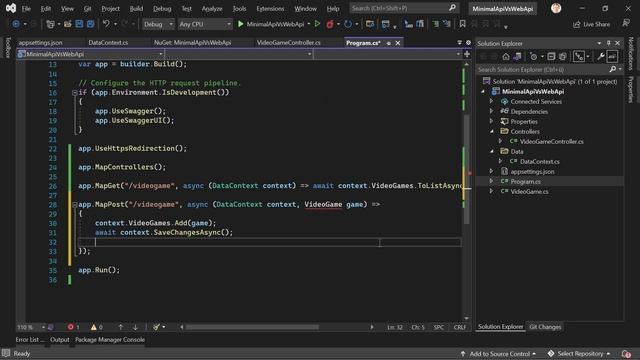Click the red Hot Reload flame icon
640x360 pixels.
coord(330,24)
